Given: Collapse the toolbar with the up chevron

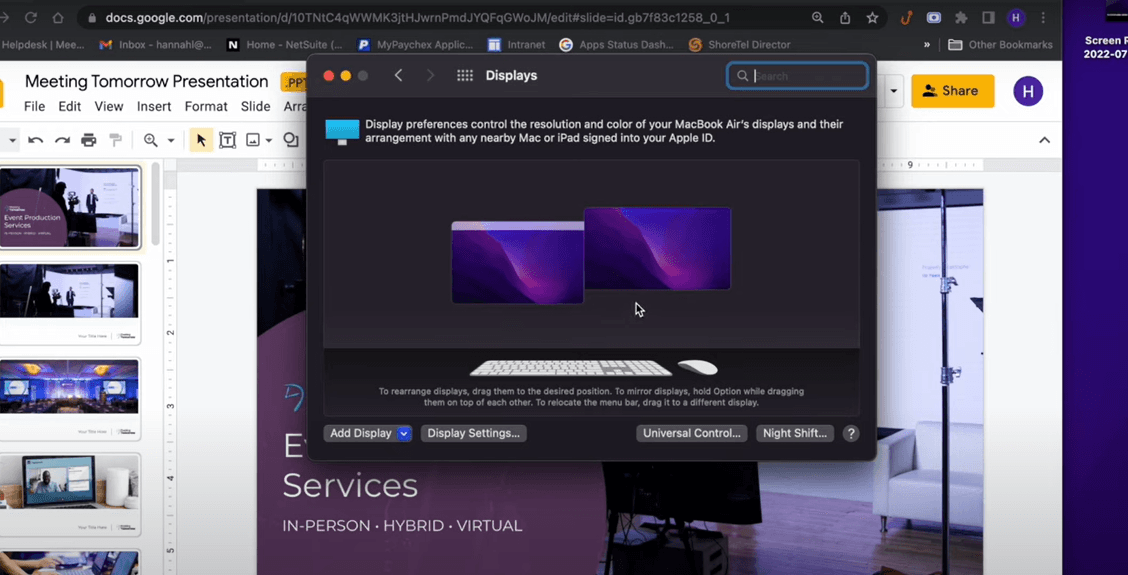Looking at the screenshot, I should (x=1045, y=140).
